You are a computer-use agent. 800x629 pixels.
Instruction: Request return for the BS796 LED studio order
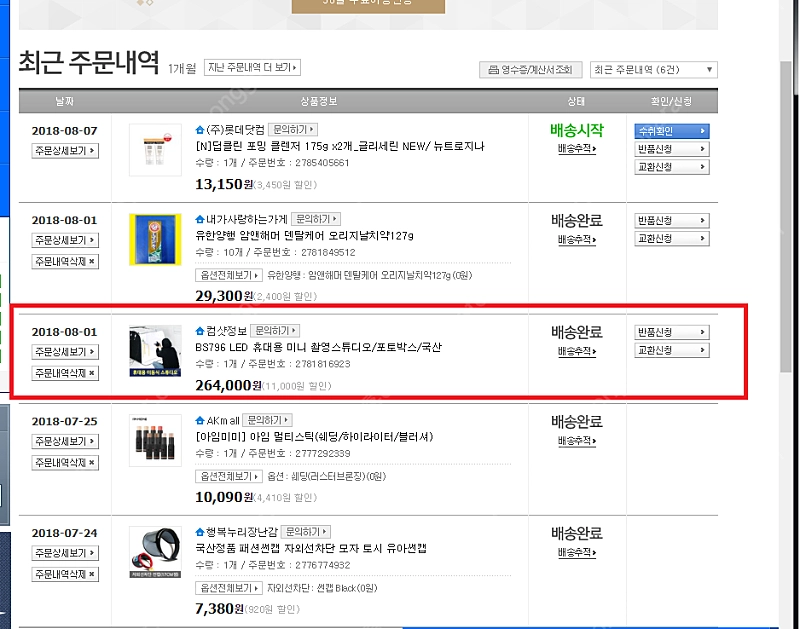click(671, 332)
